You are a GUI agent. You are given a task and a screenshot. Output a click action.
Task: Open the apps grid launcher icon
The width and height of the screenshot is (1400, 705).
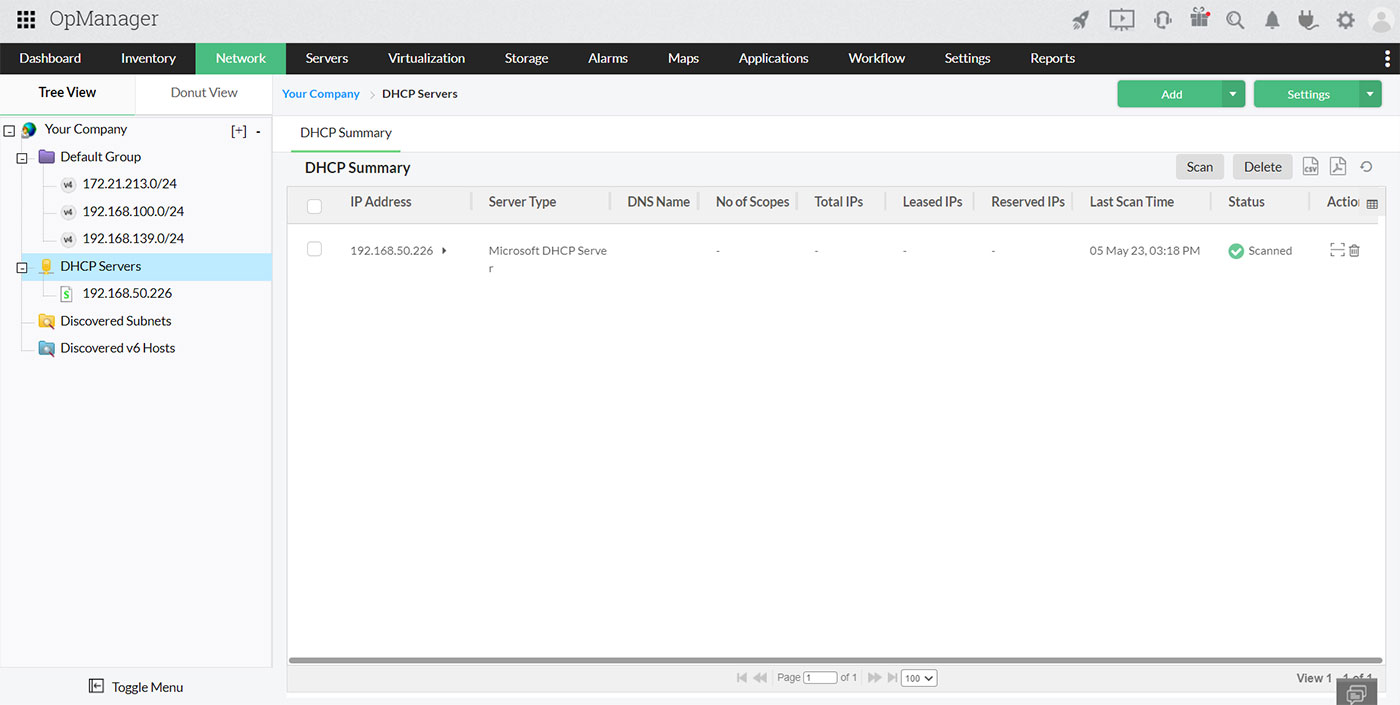pos(26,19)
